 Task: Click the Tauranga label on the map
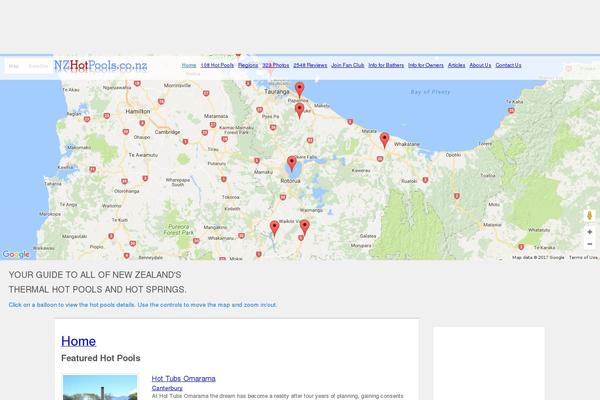(x=277, y=92)
